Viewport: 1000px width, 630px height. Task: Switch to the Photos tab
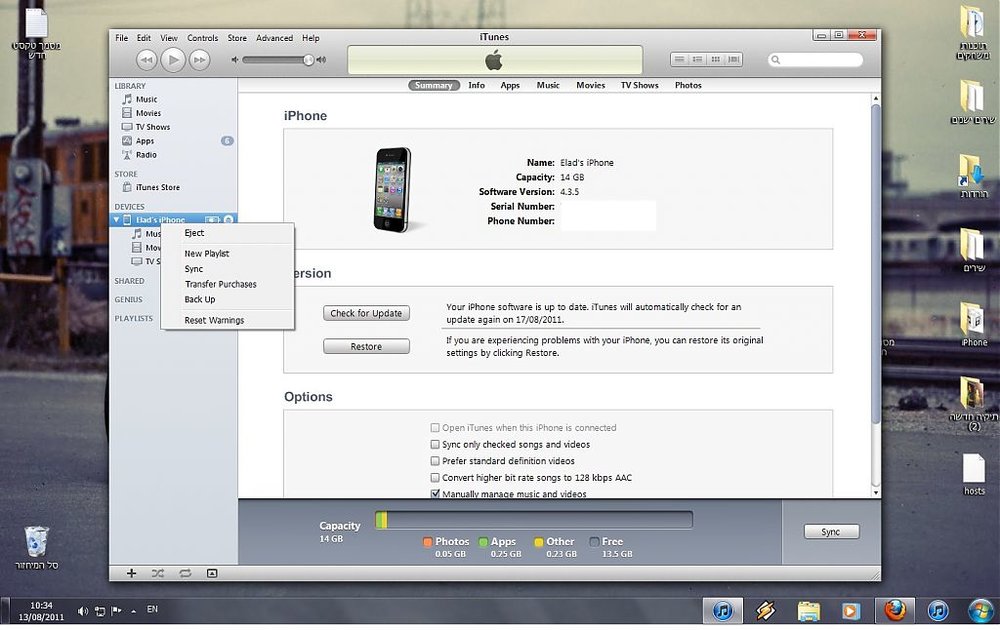click(x=688, y=85)
